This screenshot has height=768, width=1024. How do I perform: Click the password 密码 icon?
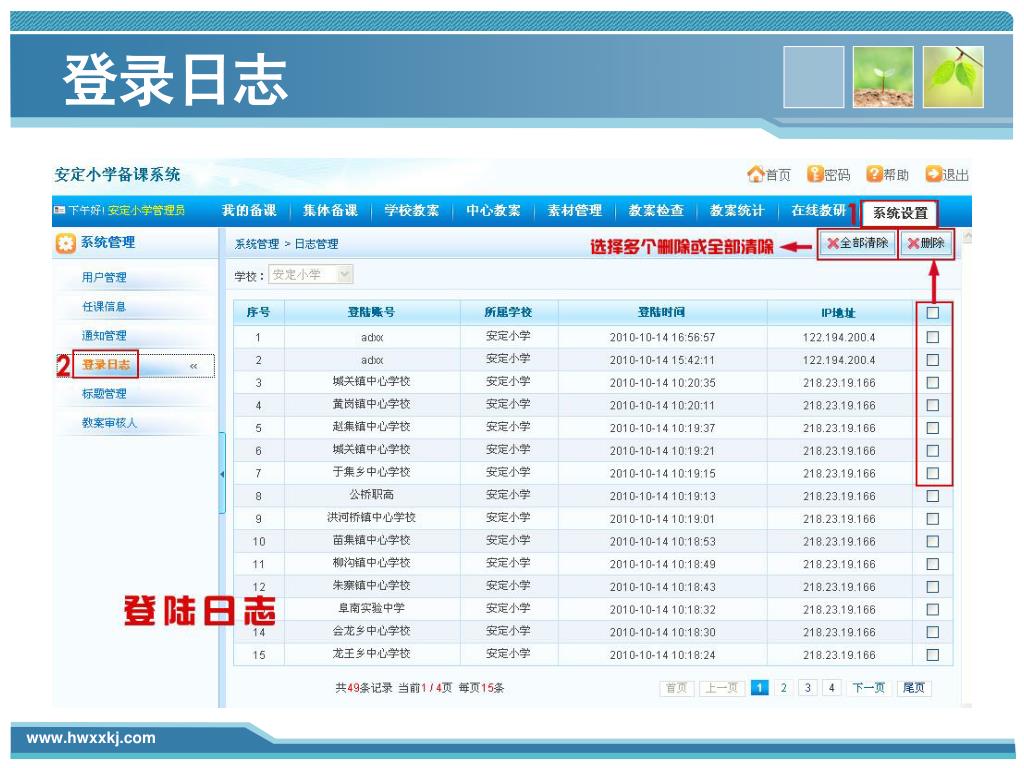(x=815, y=175)
